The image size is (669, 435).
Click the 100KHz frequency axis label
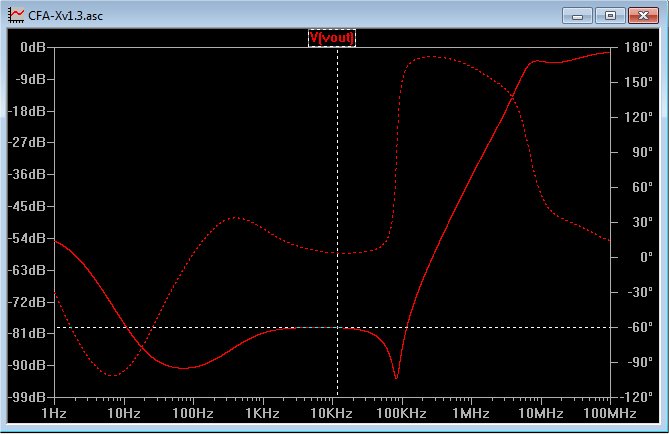pos(401,413)
